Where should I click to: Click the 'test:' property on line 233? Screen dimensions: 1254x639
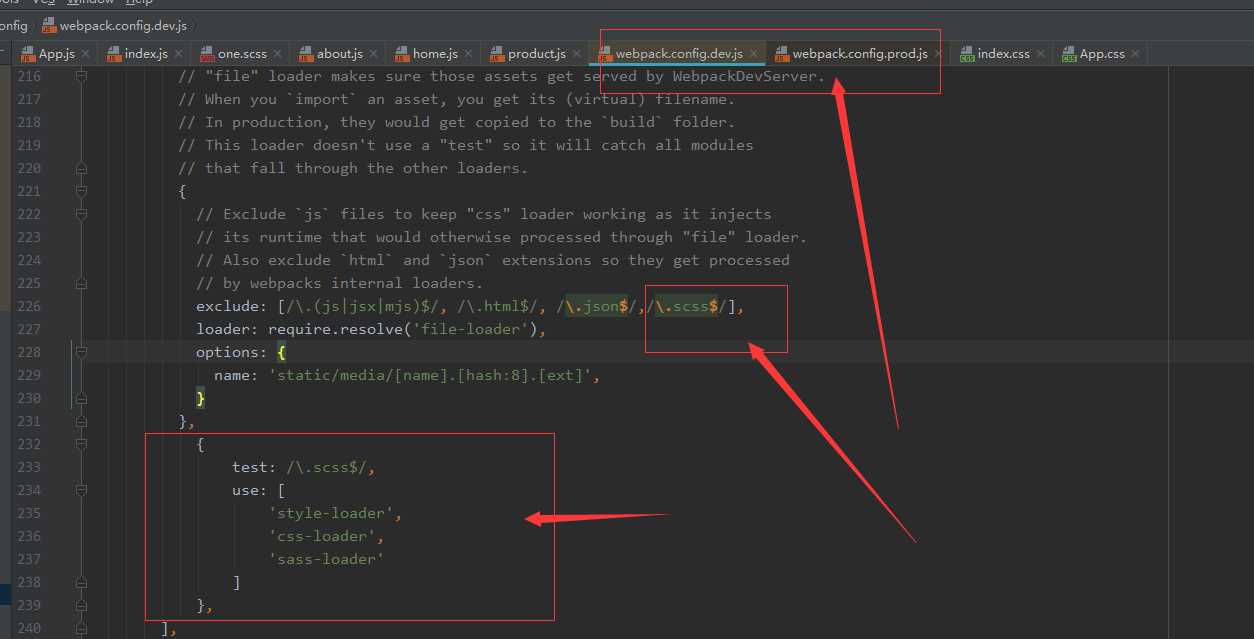coord(254,467)
